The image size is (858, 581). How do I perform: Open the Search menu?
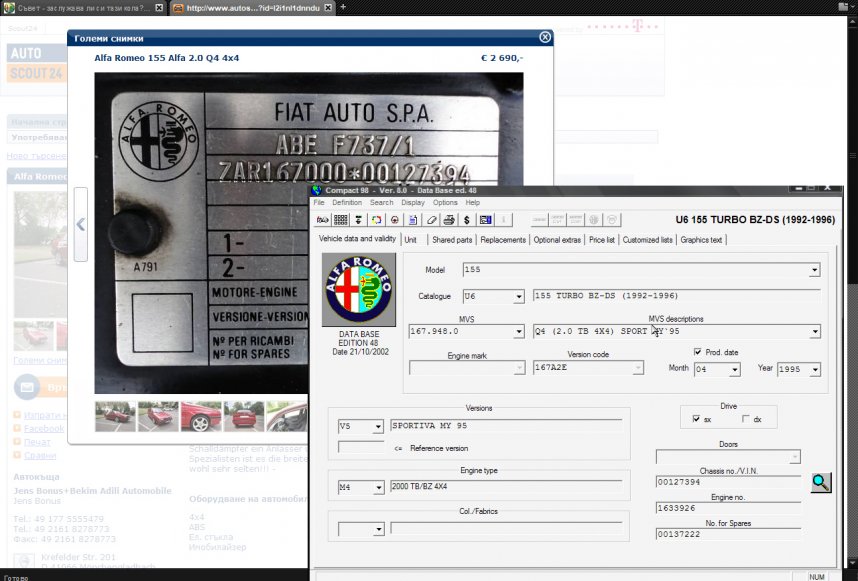point(381,202)
